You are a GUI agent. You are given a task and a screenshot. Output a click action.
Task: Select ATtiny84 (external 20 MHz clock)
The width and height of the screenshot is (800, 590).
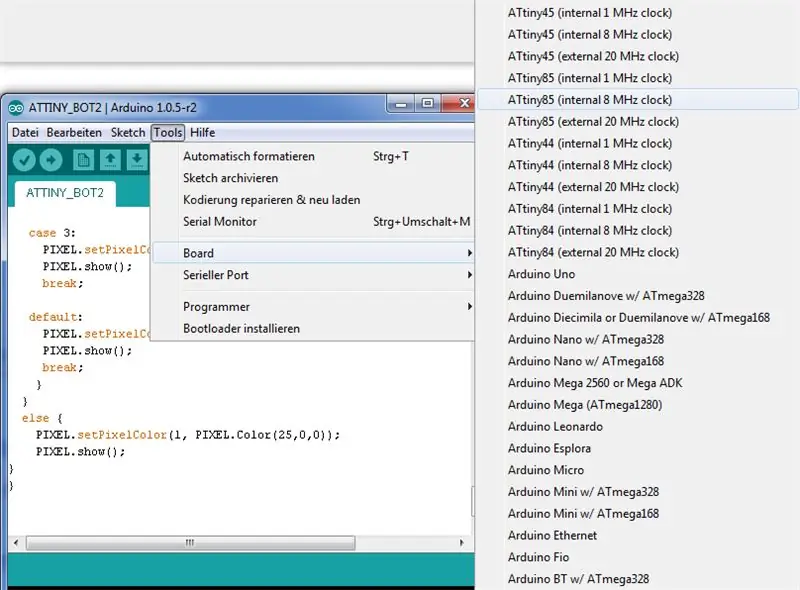638,252
